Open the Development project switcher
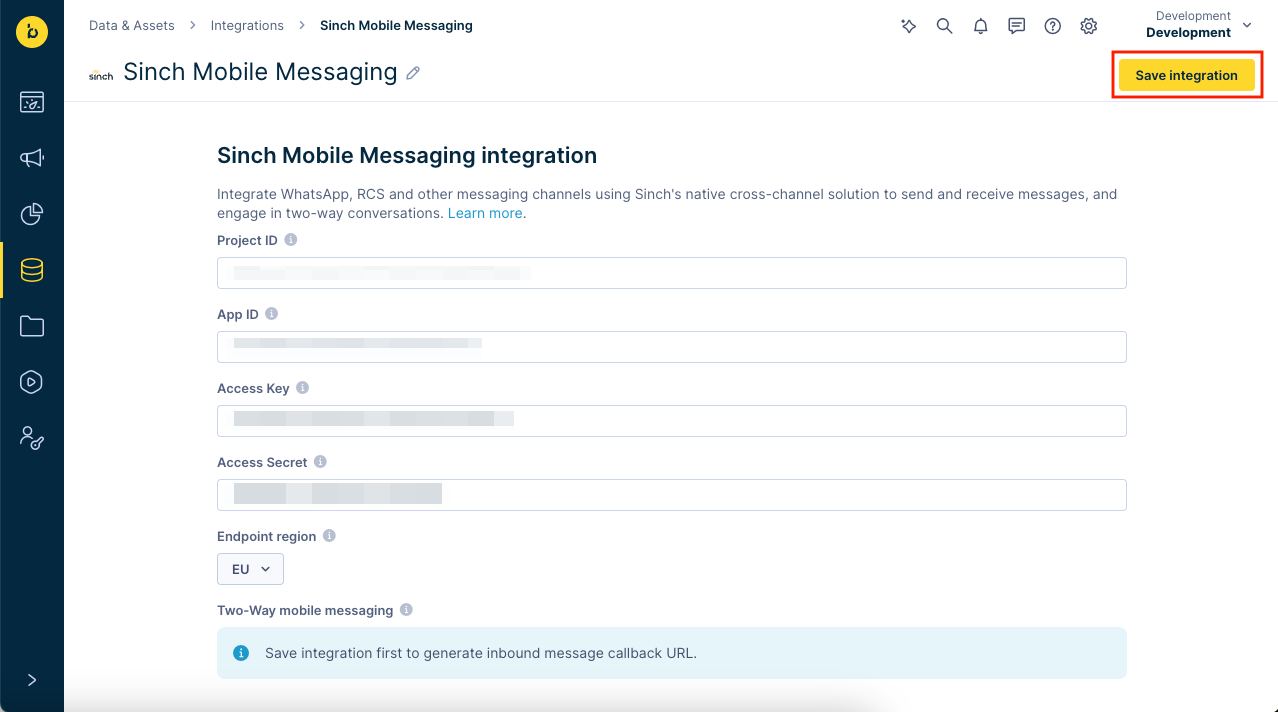The width and height of the screenshot is (1278, 712). (1199, 25)
